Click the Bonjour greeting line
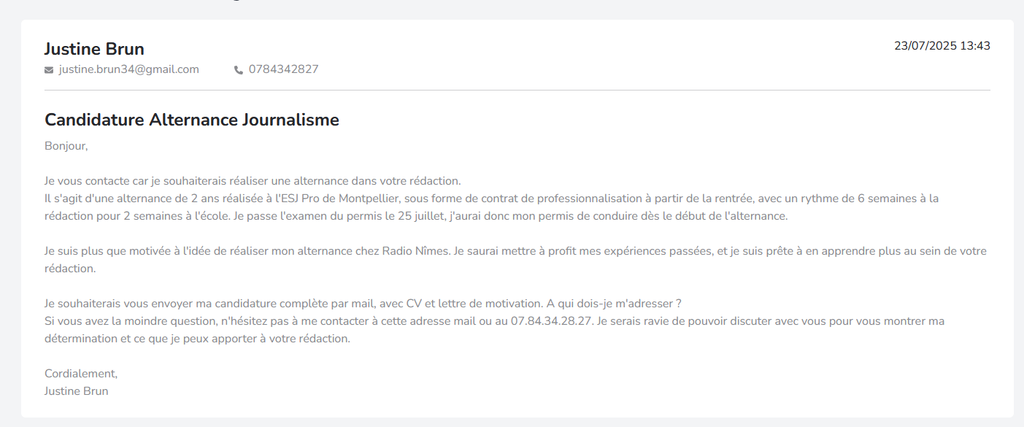 pyautogui.click(x=66, y=146)
